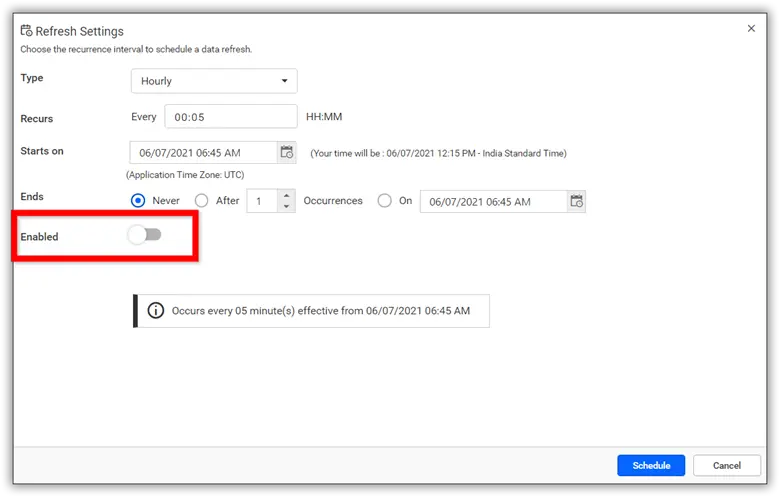The image size is (780, 497).
Task: Click the Refresh Settings title icon
Action: 26,31
